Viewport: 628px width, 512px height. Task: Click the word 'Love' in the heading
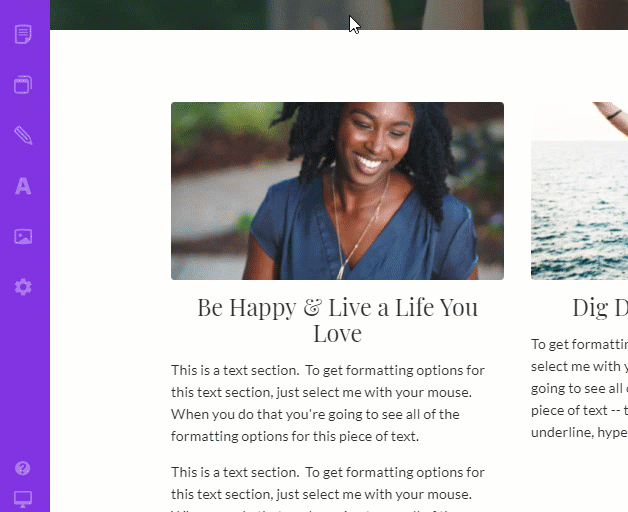[x=337, y=333]
